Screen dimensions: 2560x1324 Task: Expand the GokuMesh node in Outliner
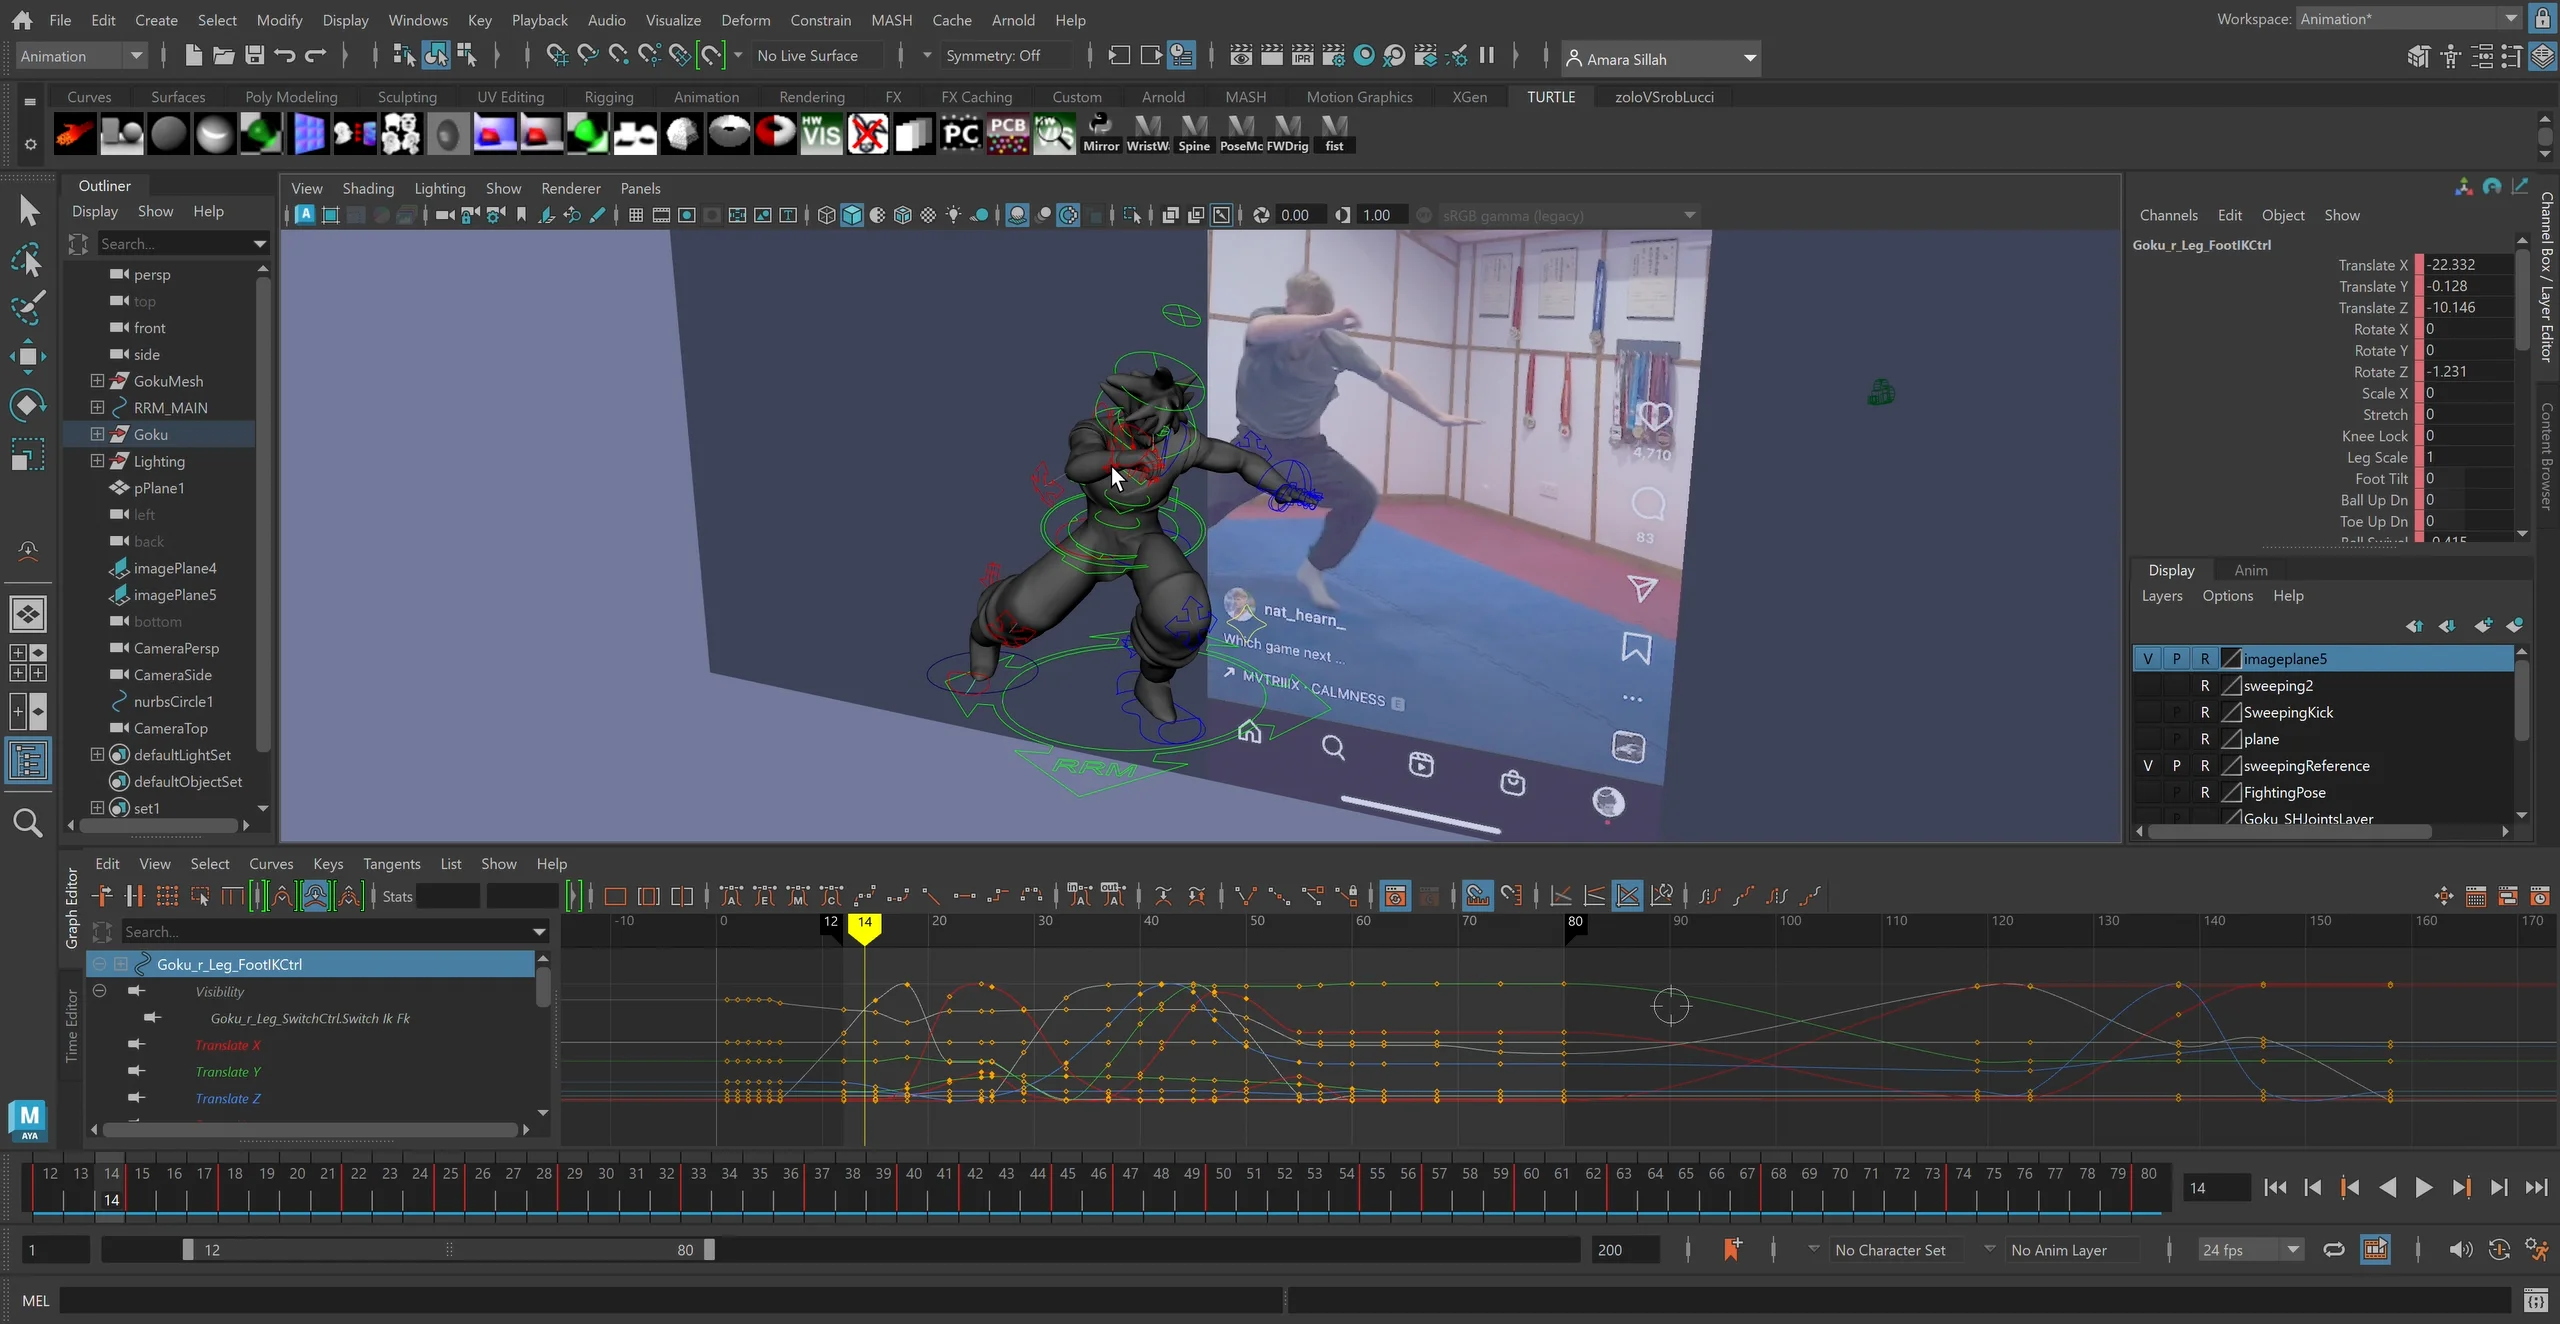[97, 380]
